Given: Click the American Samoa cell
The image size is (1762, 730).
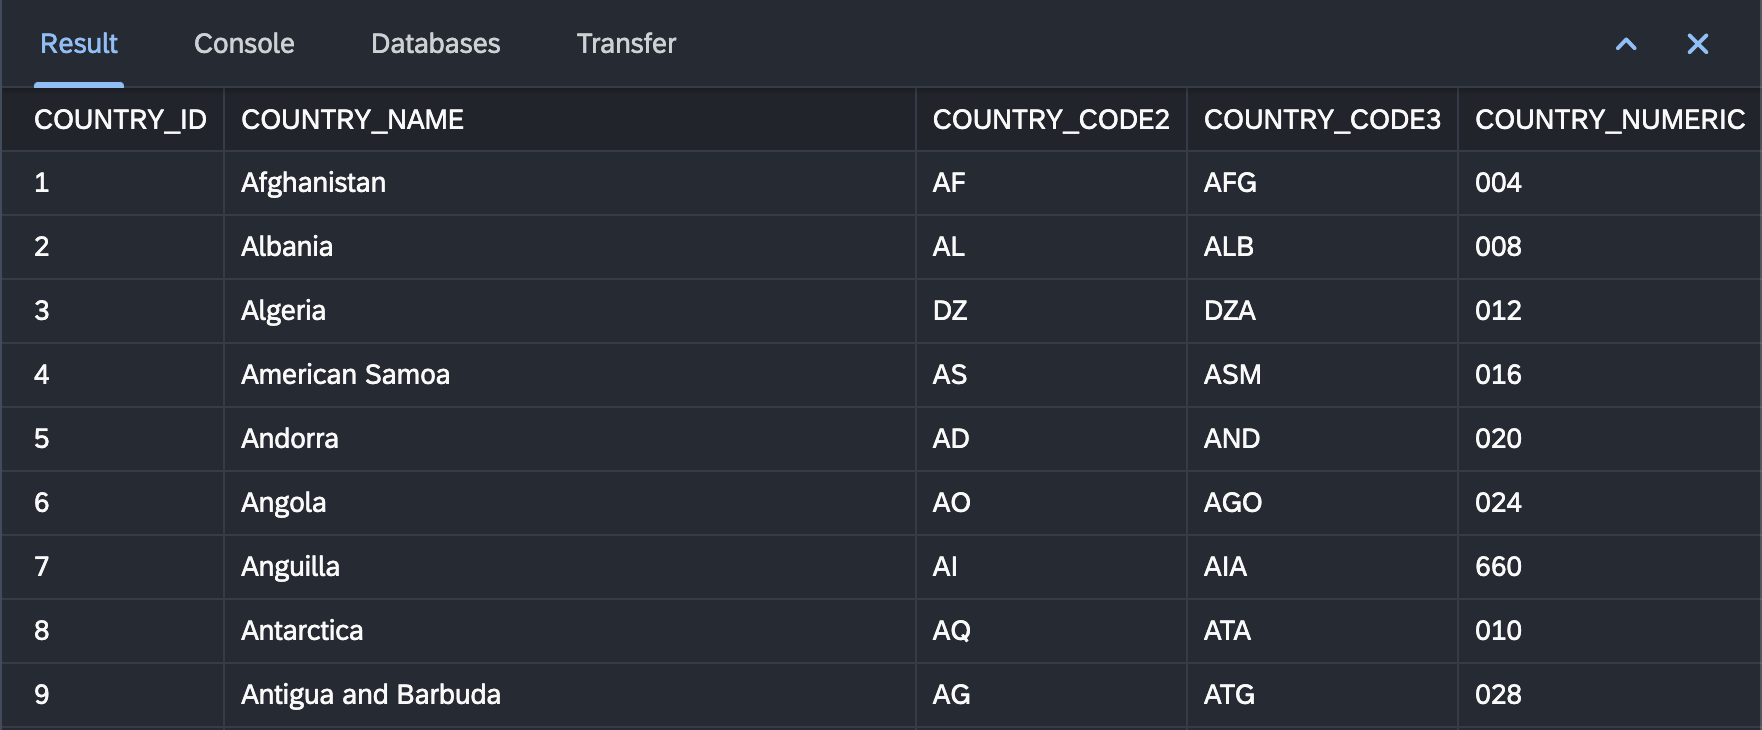Looking at the screenshot, I should [x=570, y=375].
